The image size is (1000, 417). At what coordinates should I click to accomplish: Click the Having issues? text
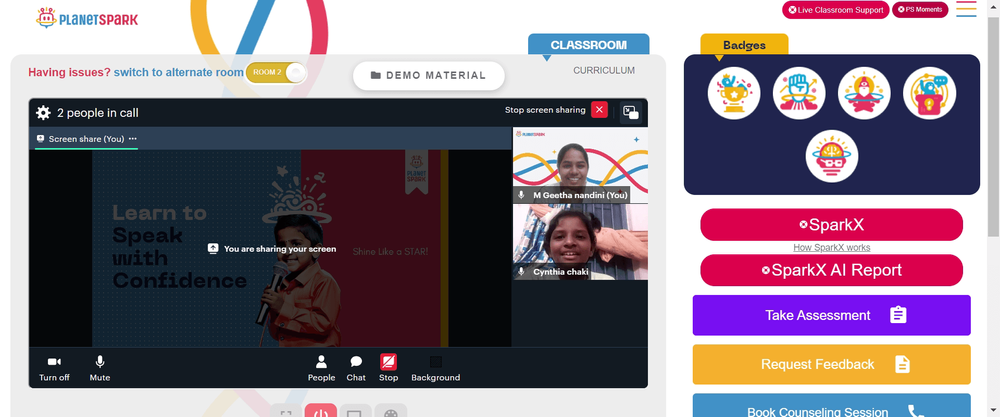pyautogui.click(x=70, y=72)
